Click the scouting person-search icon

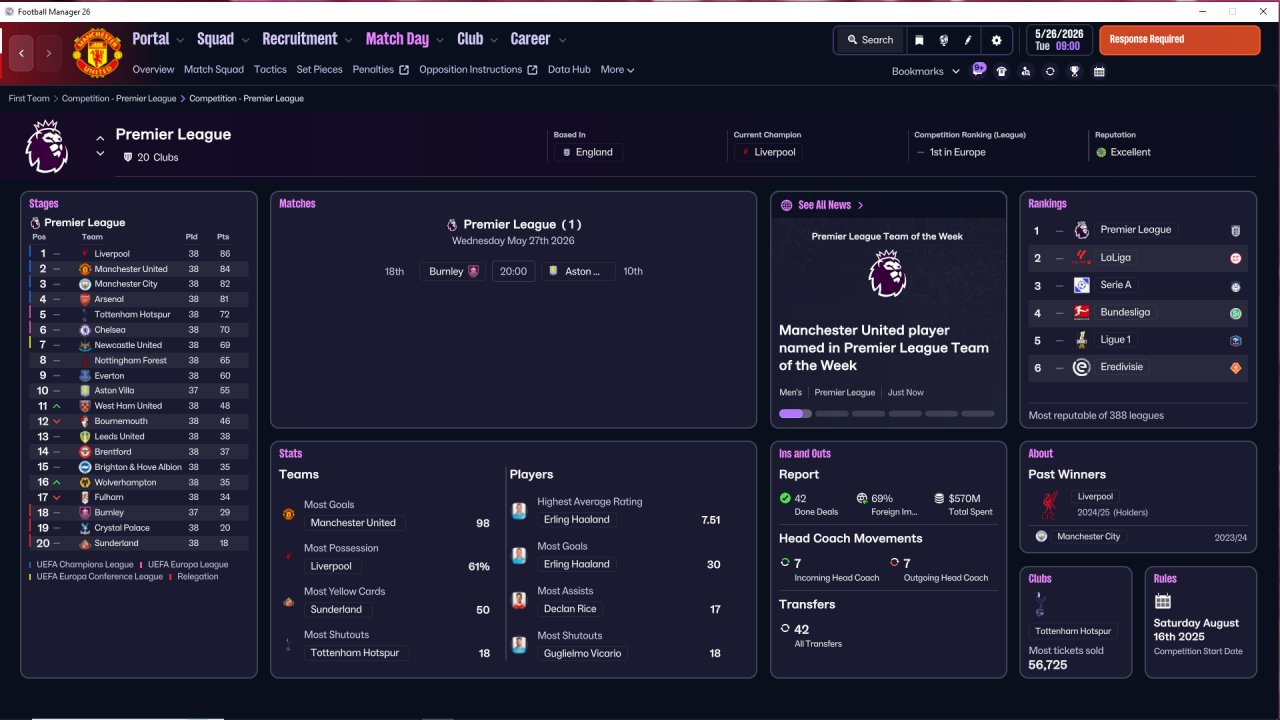point(1026,71)
